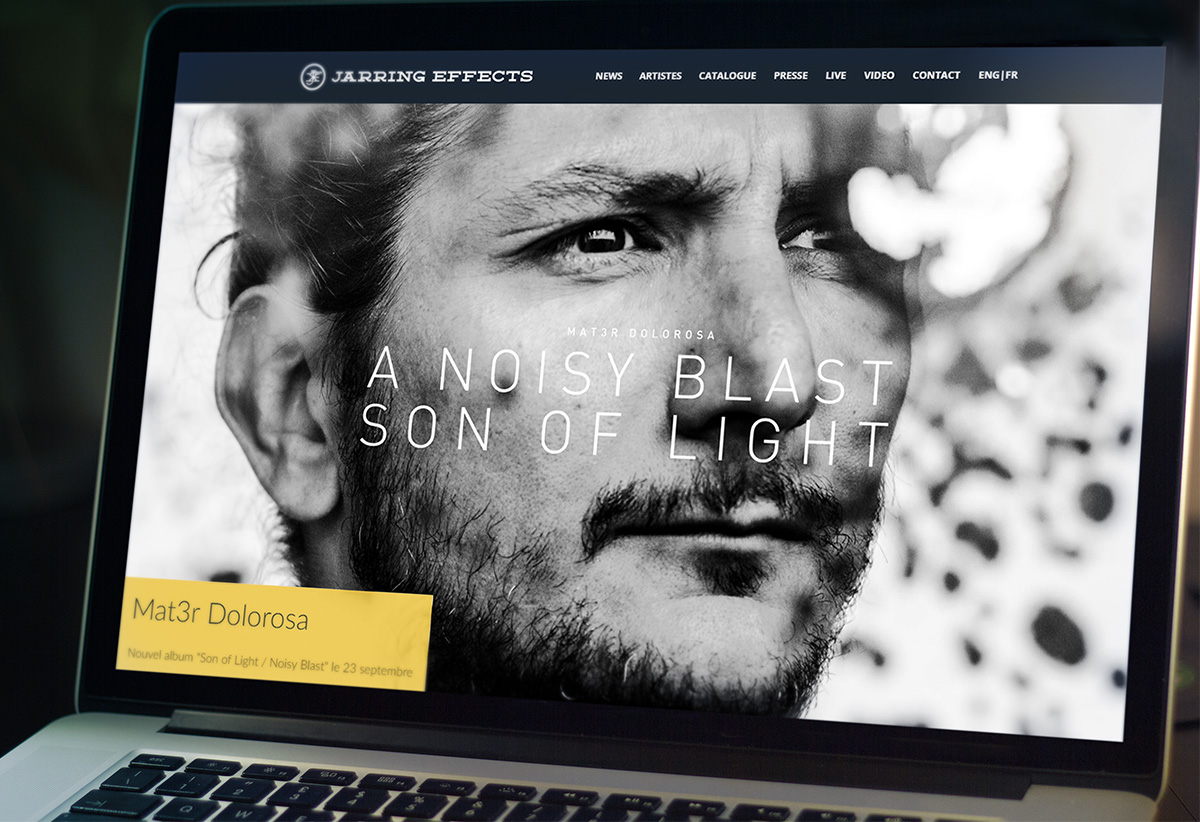Open the Live page
1200x822 pixels.
pyautogui.click(x=835, y=76)
